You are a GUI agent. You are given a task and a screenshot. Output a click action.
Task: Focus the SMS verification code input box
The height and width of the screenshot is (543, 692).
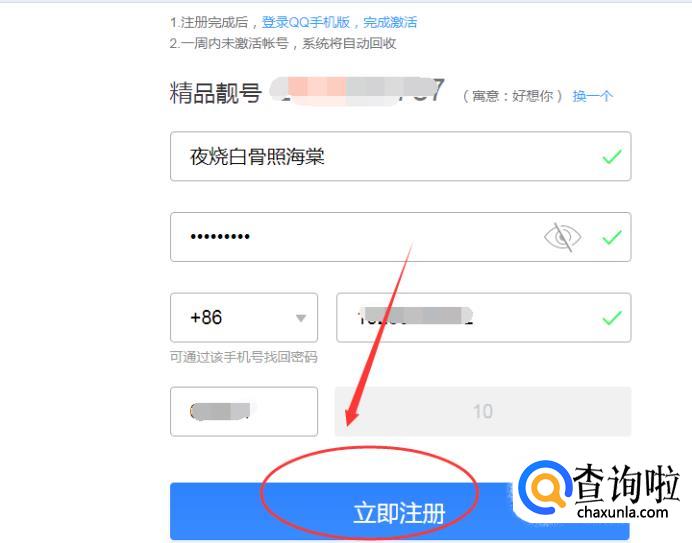244,411
